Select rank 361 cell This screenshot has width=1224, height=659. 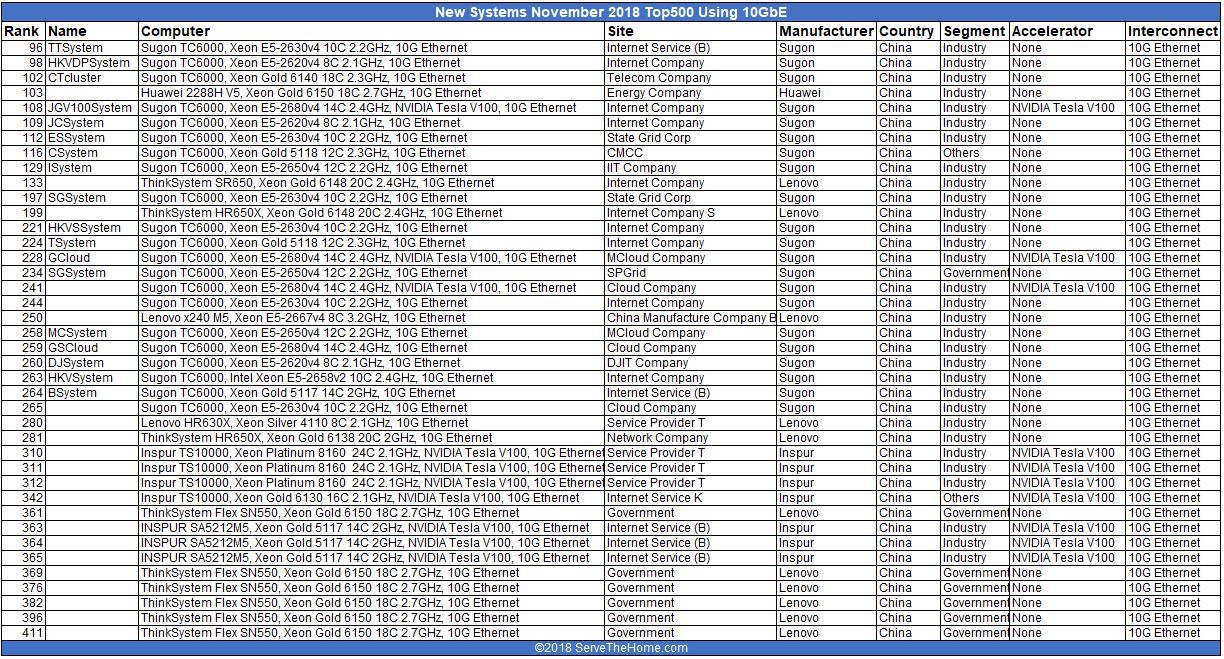(x=23, y=513)
